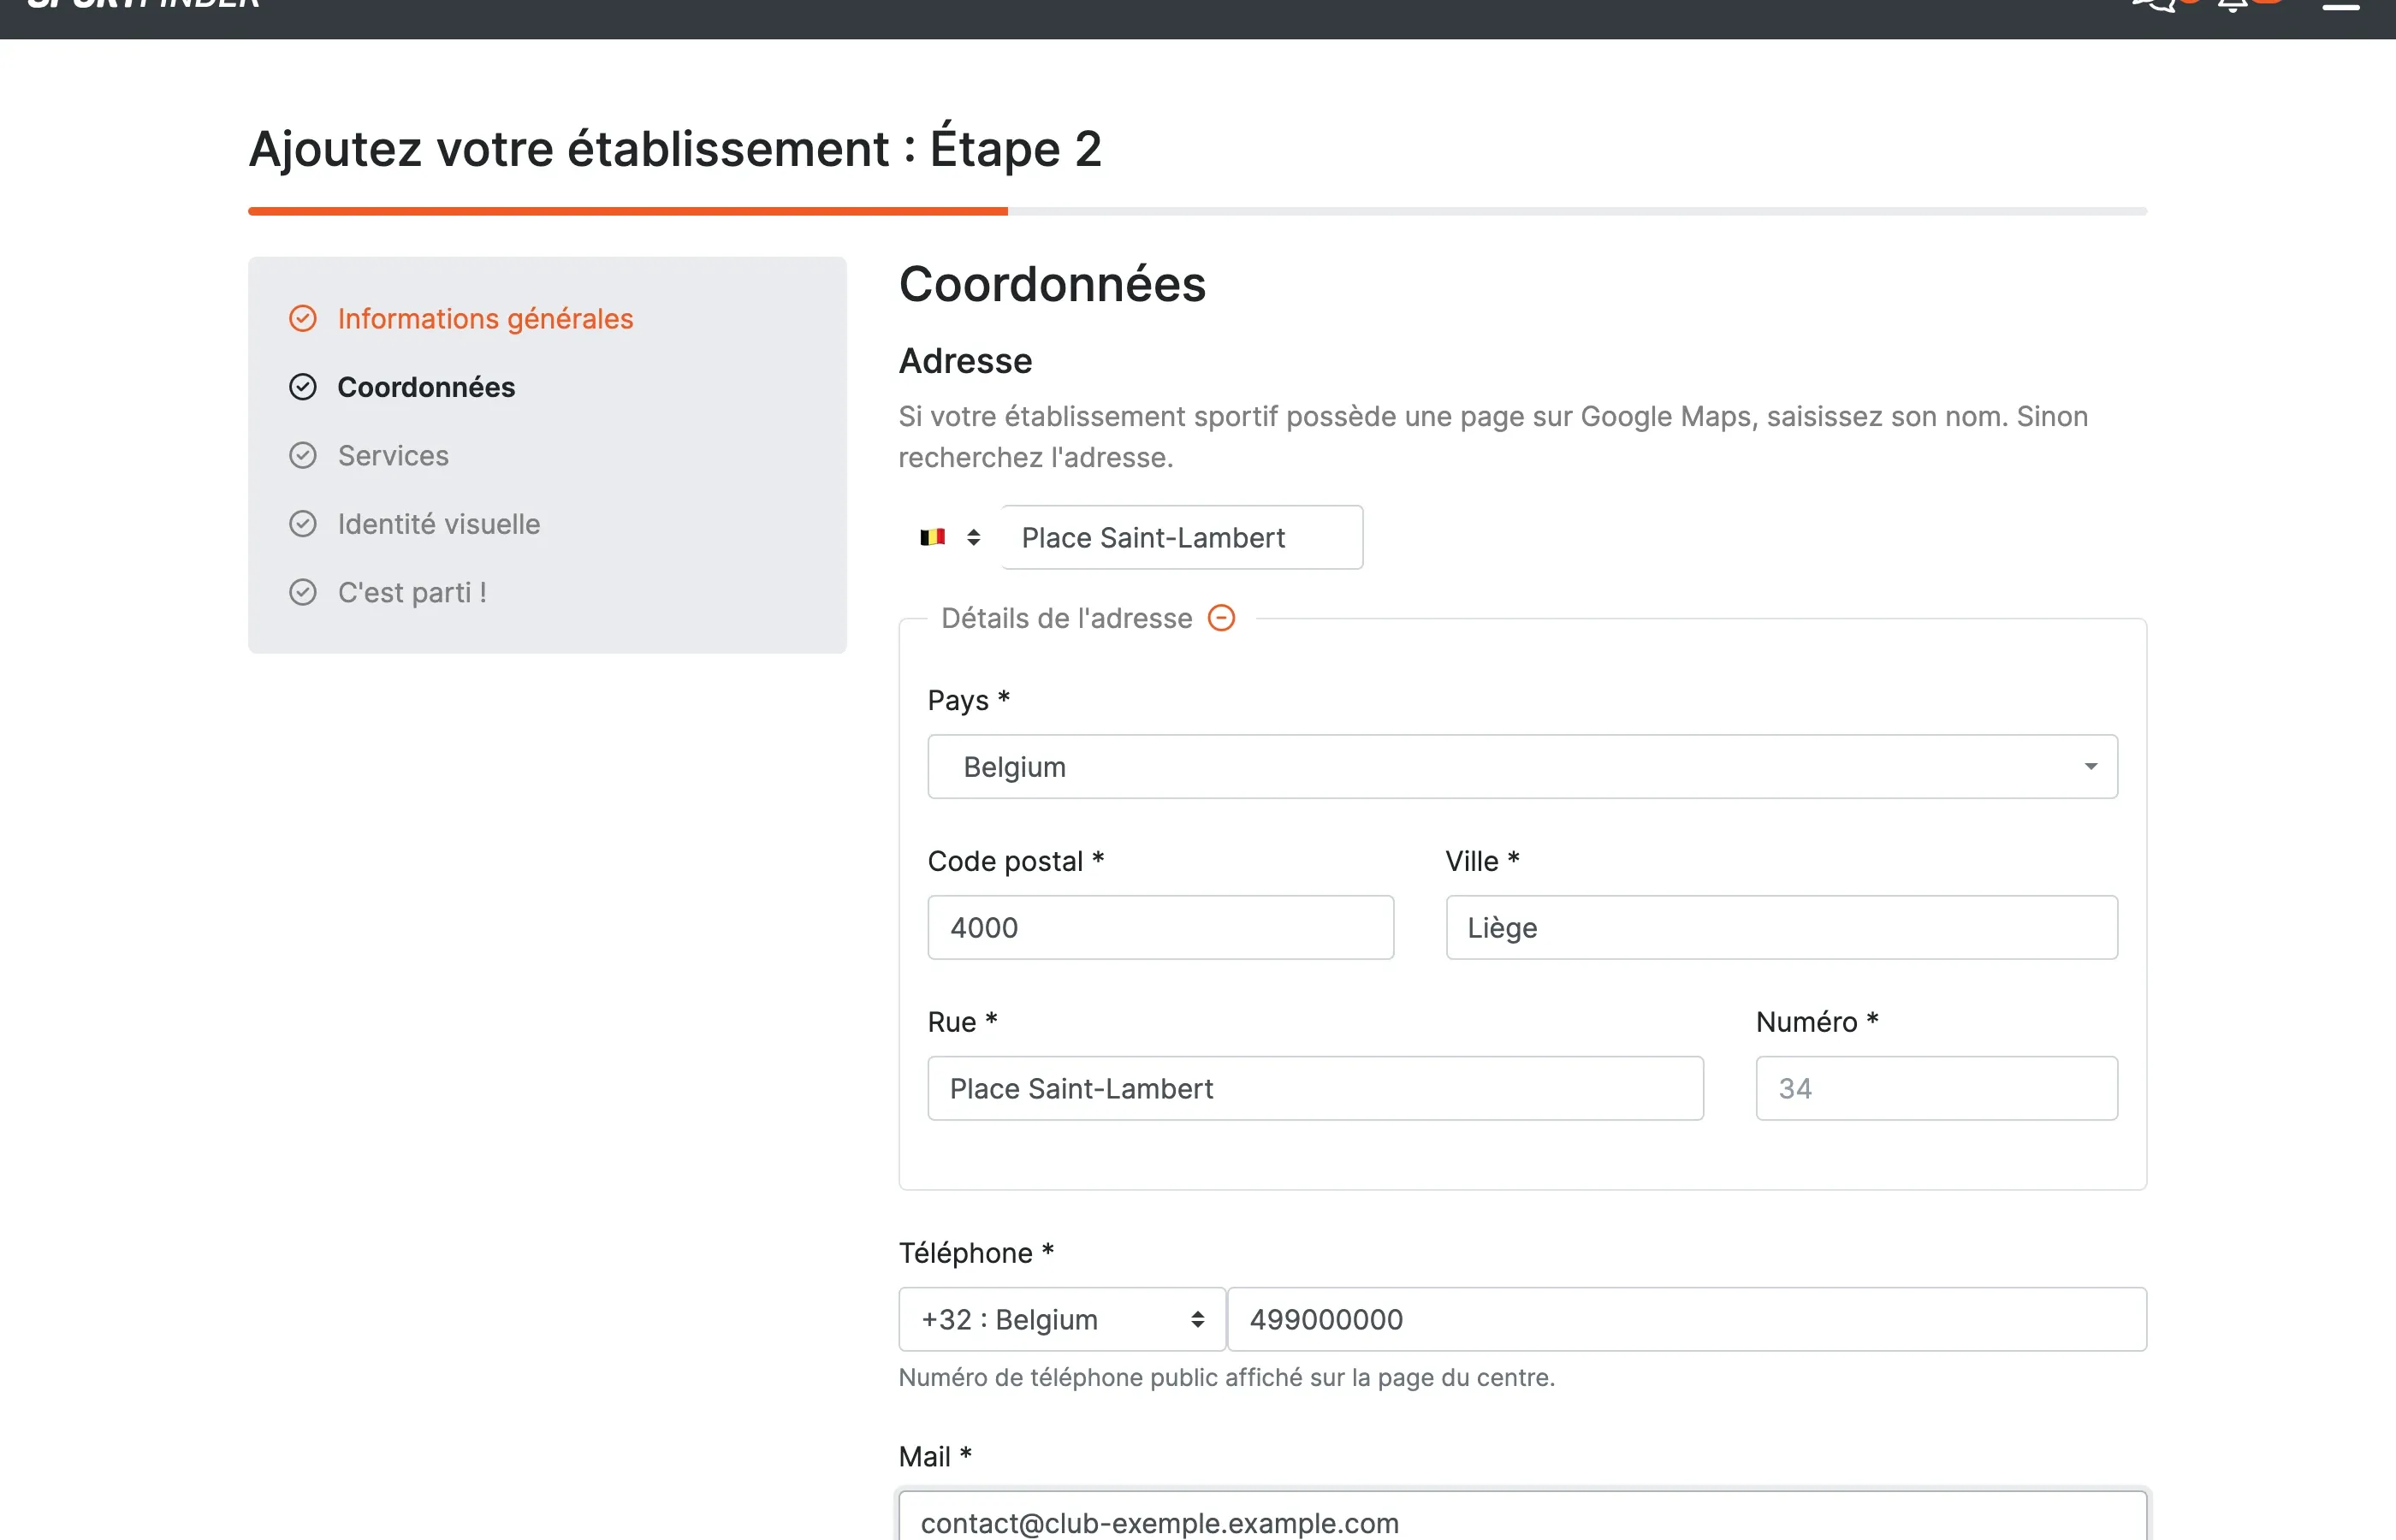Open the notifications bell in the top bar

click(2232, 5)
